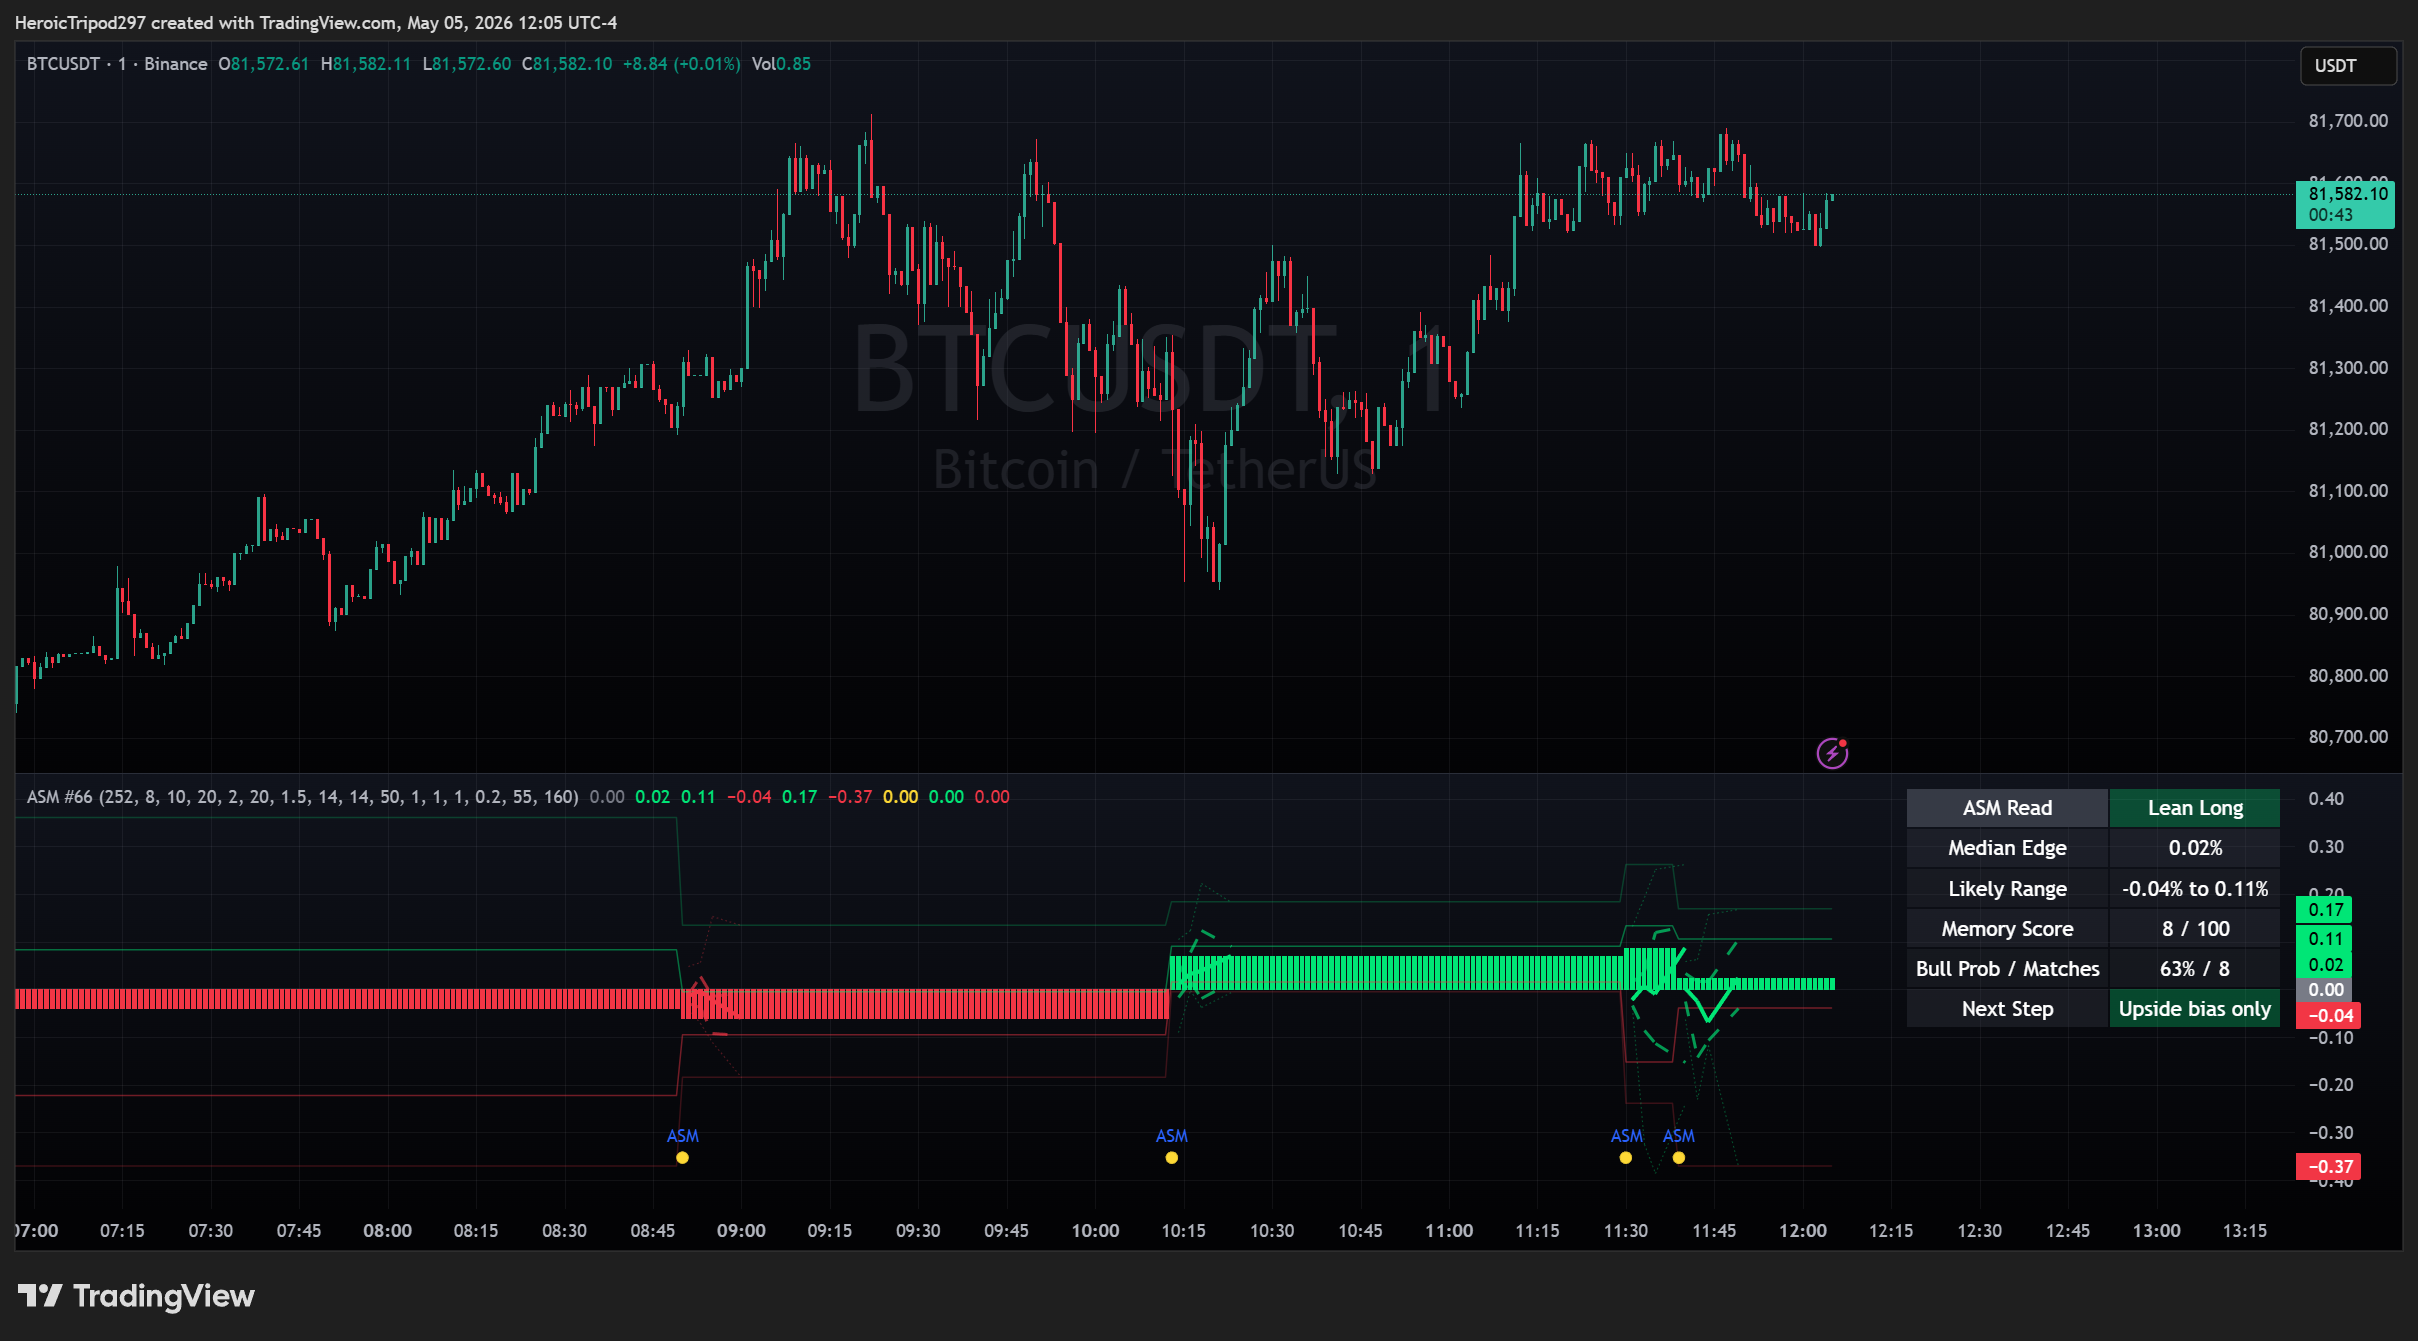Click the yellow 0.00 legend value
This screenshot has width=2418, height=1341.
pos(900,797)
